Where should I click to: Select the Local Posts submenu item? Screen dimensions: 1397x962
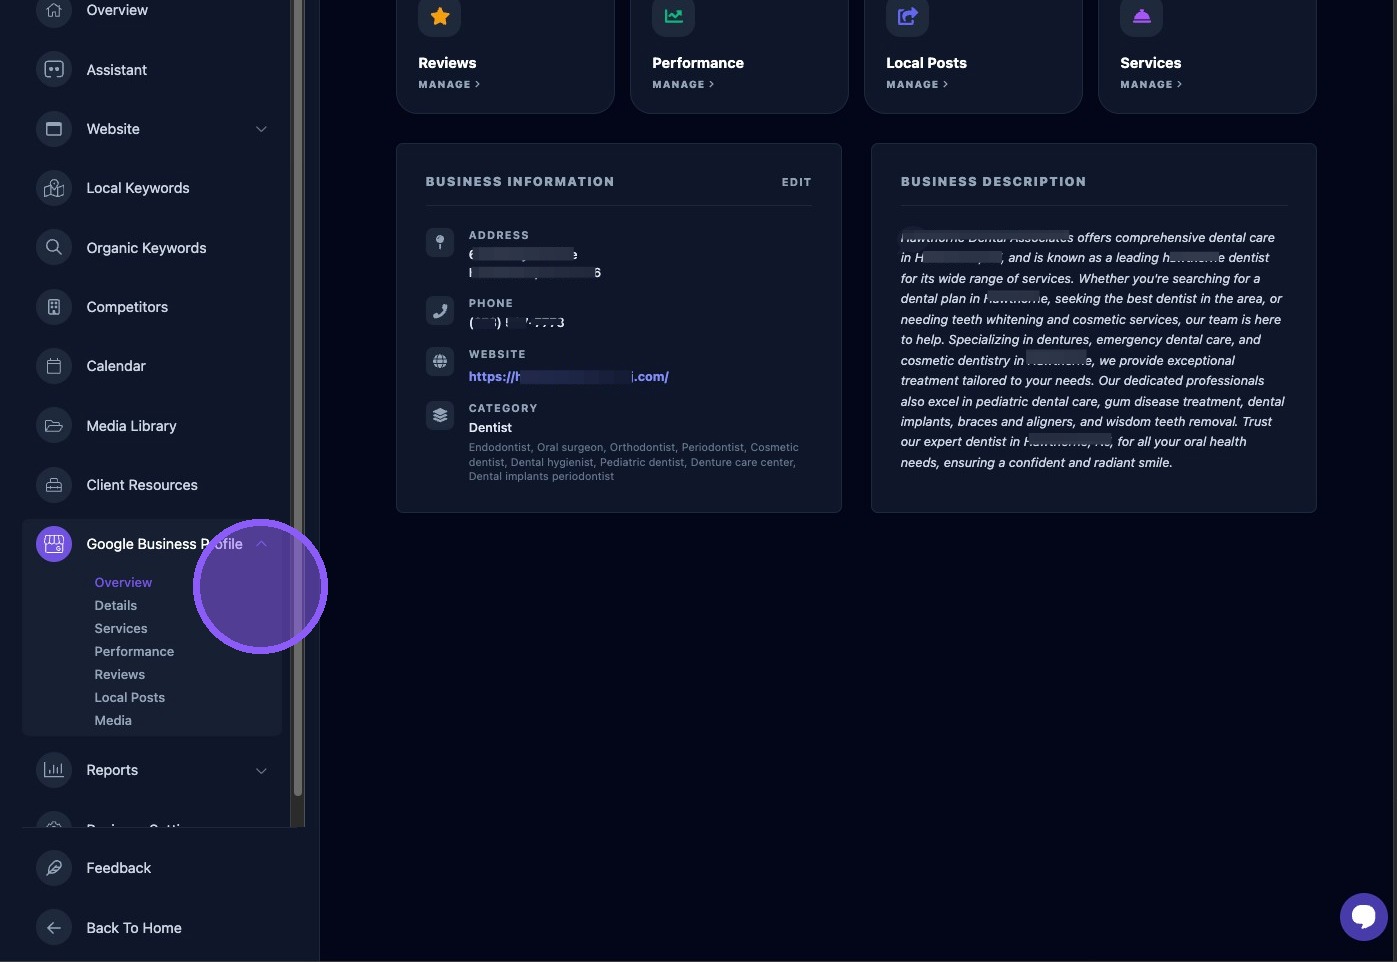click(x=130, y=698)
